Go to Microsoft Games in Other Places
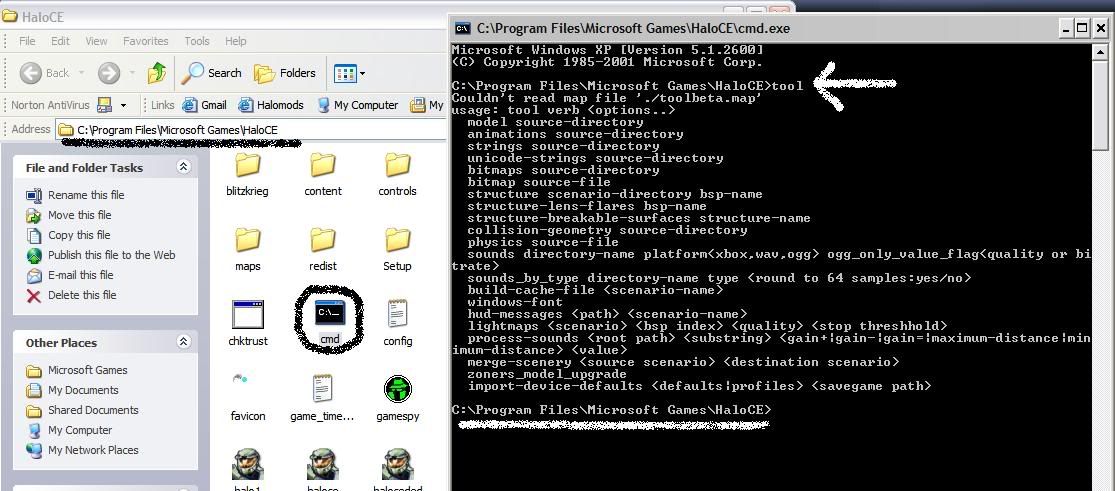 [x=87, y=370]
